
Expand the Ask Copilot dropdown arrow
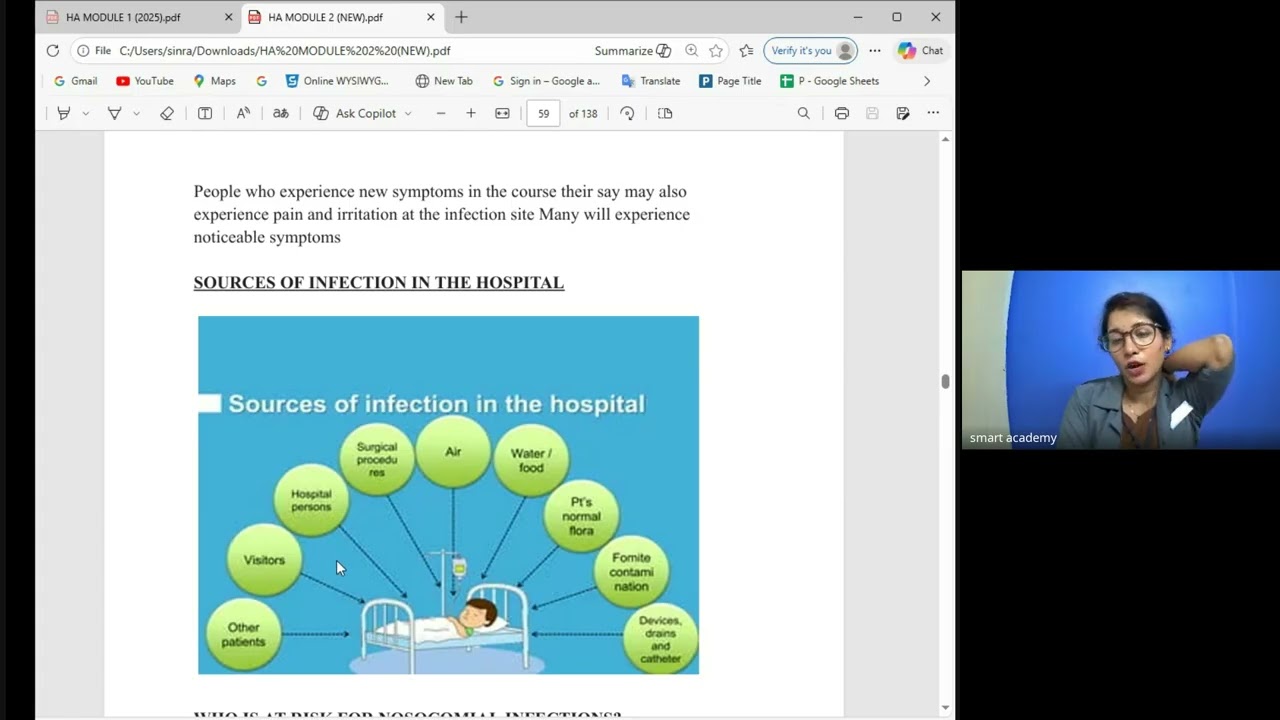tap(408, 113)
